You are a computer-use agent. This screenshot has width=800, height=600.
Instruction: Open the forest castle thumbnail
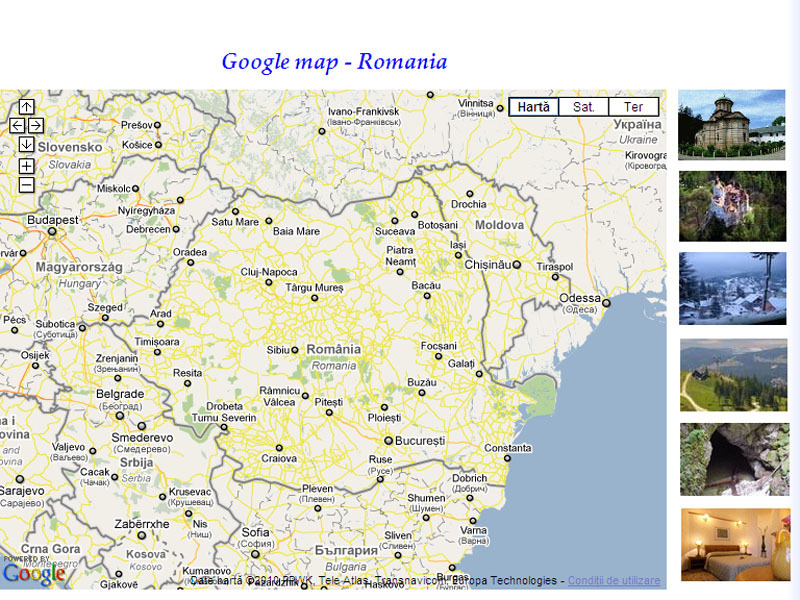click(x=732, y=206)
